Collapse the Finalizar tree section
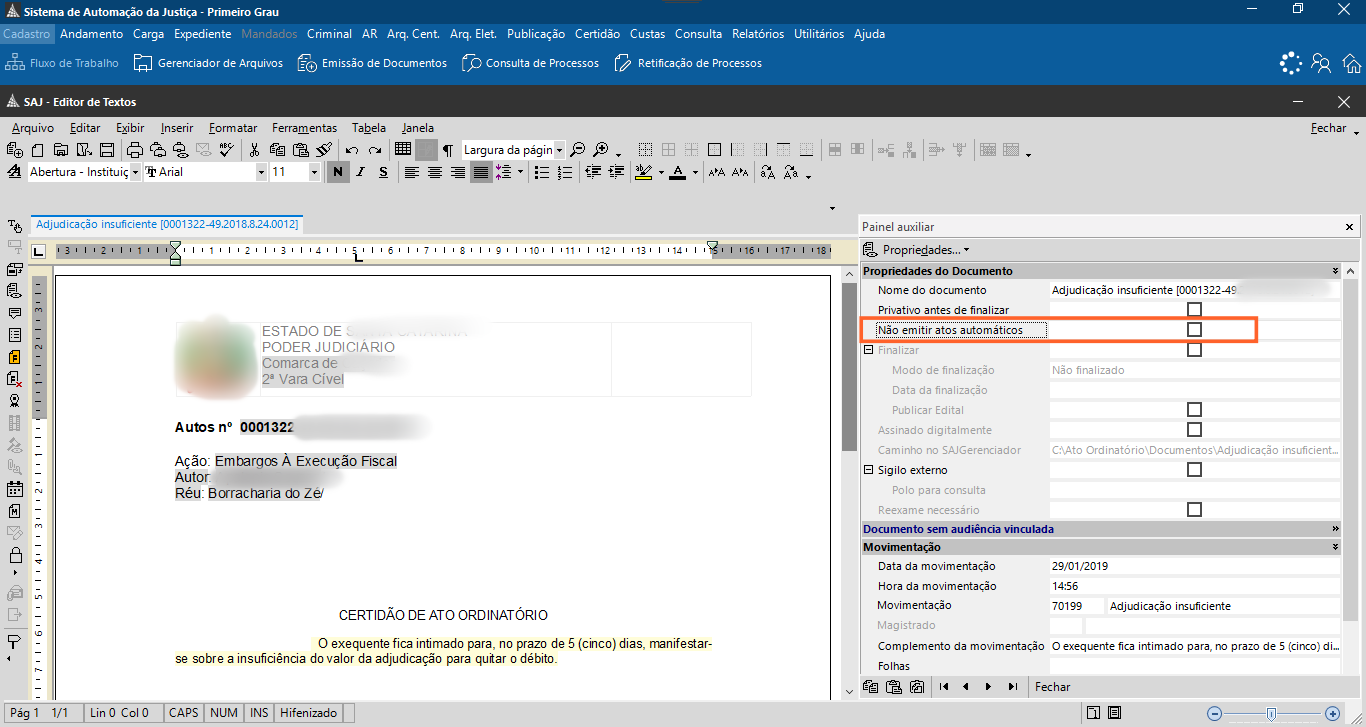The width and height of the screenshot is (1366, 727). 868,350
